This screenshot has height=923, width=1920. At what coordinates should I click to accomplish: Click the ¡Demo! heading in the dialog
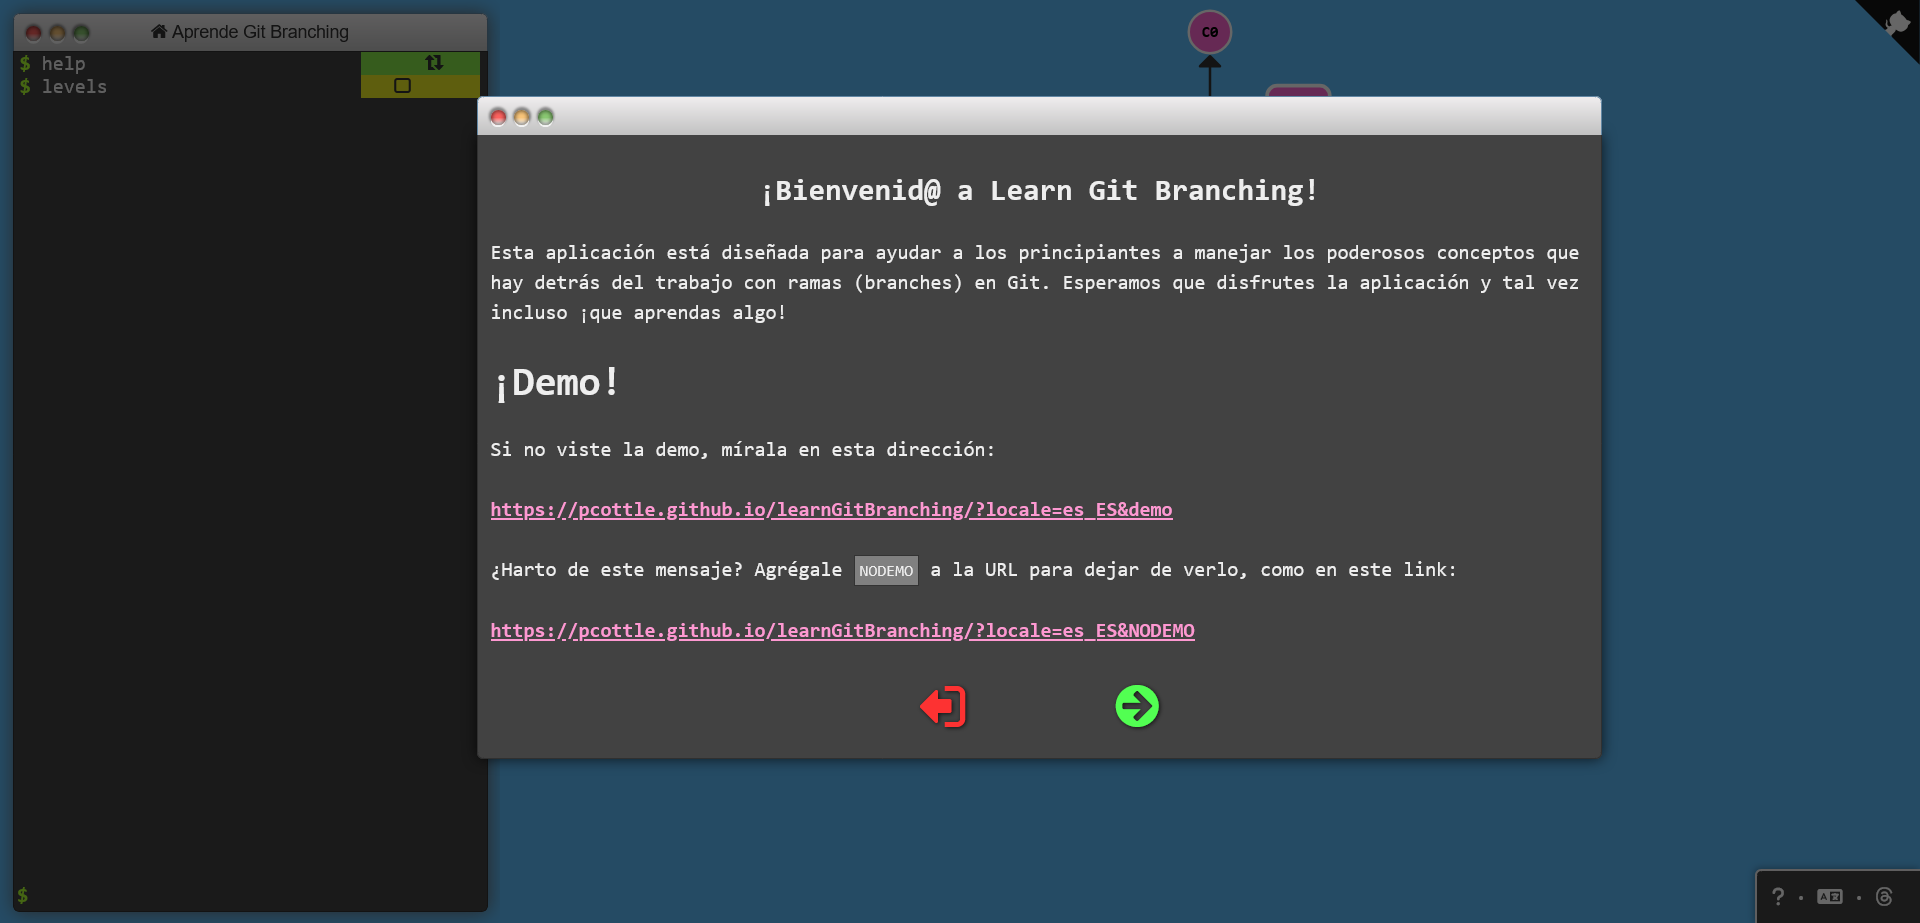coord(555,381)
